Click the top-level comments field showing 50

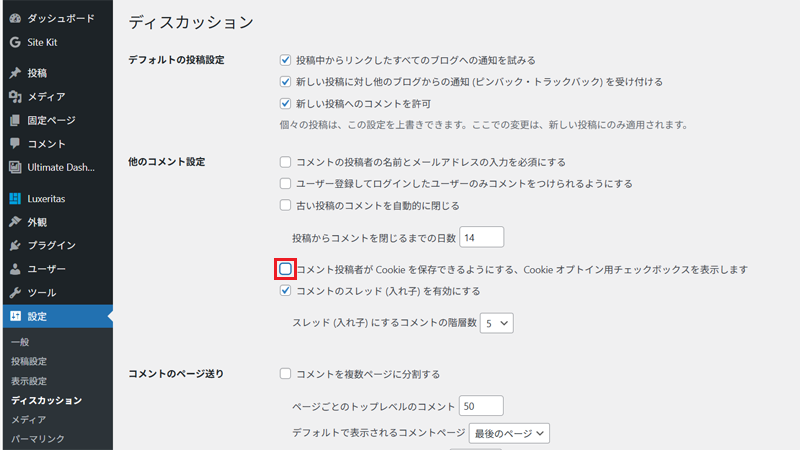[481, 405]
